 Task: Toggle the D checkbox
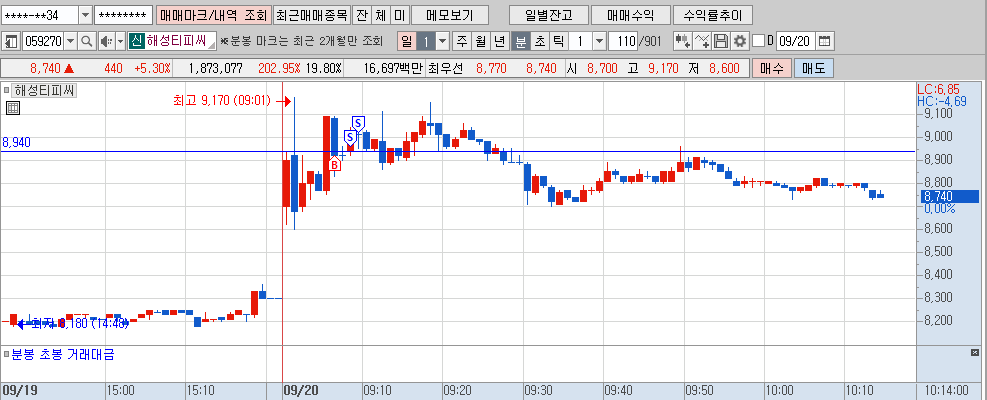pos(759,42)
